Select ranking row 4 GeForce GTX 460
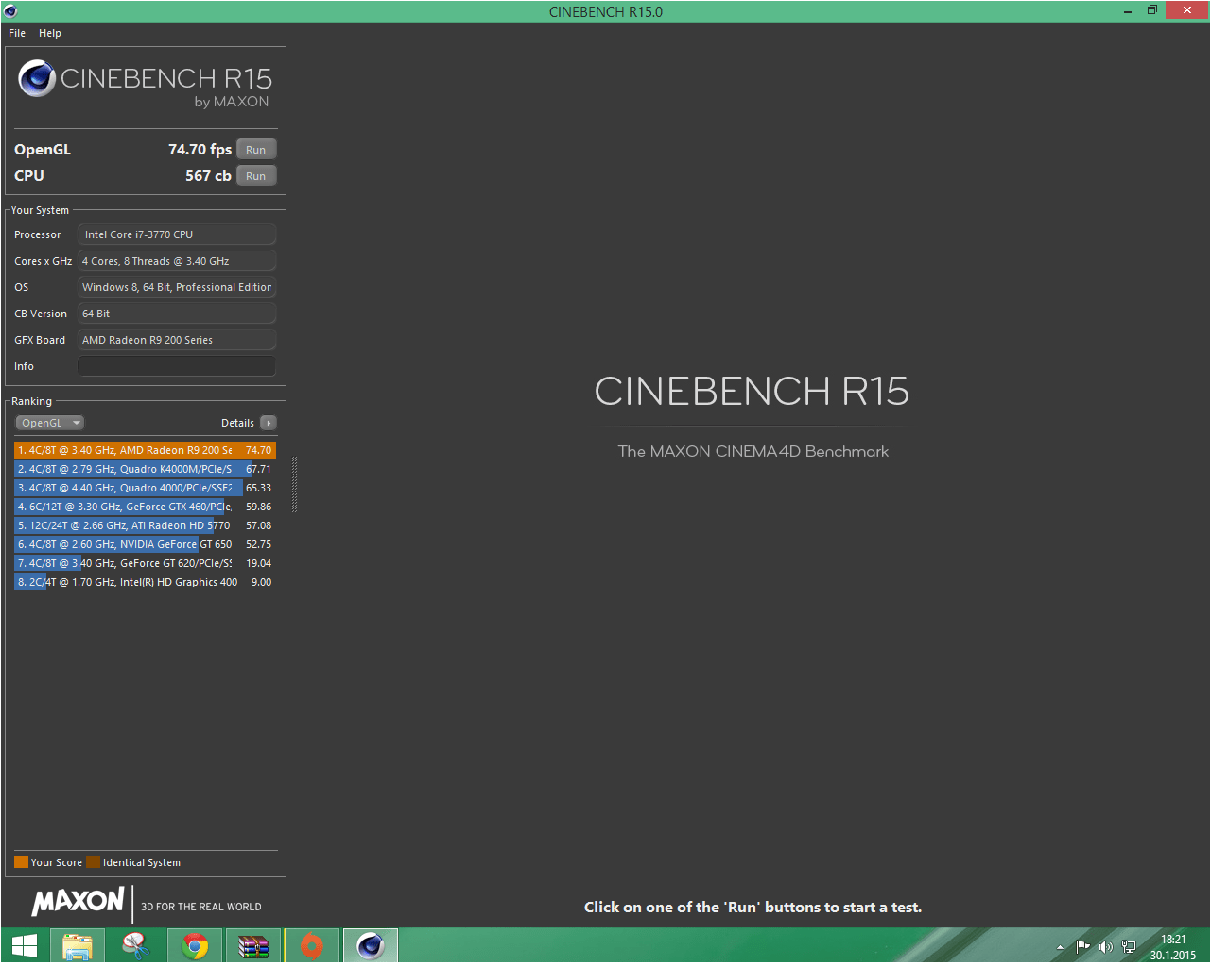This screenshot has height=962, width=1210. [x=145, y=507]
